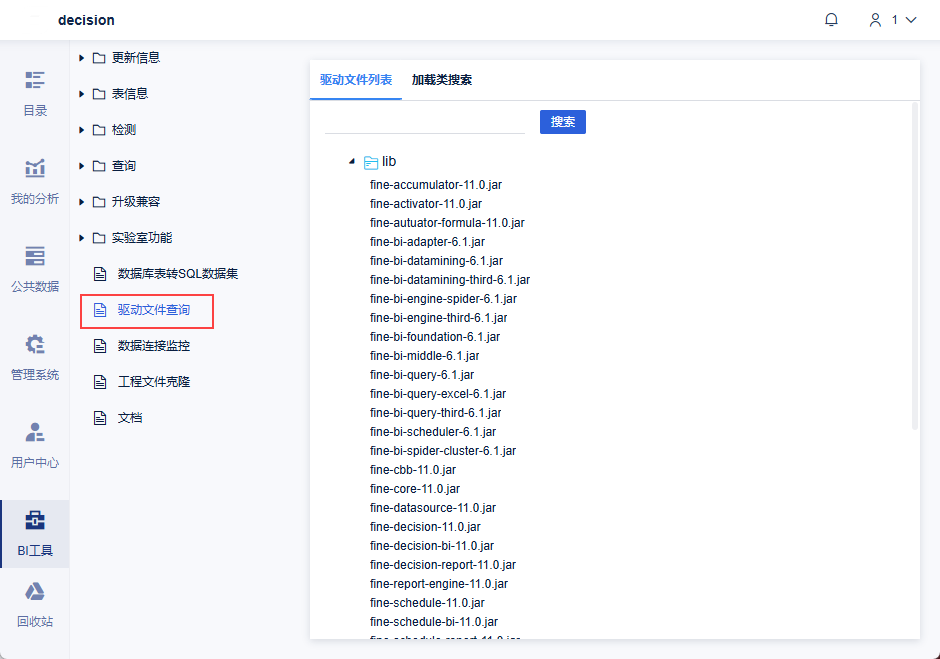940x659 pixels.
Task: Click the 更新信息 folder label
Action: (135, 58)
